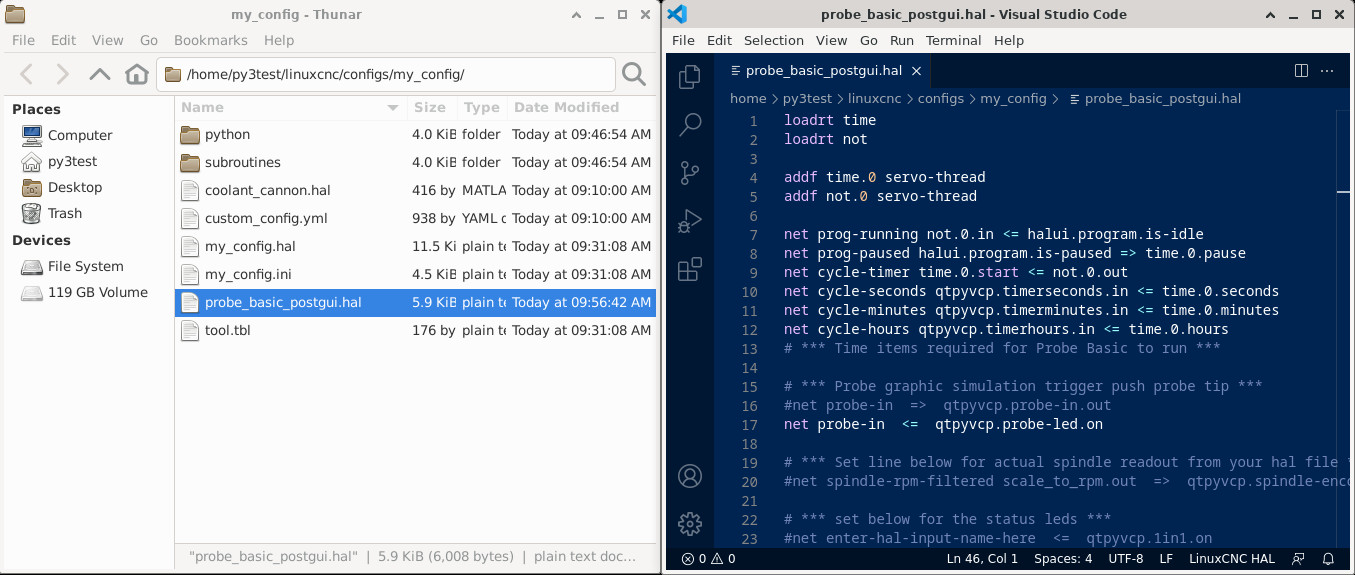
Task: Select Desktop in Places sidebar
Action: [61, 187]
